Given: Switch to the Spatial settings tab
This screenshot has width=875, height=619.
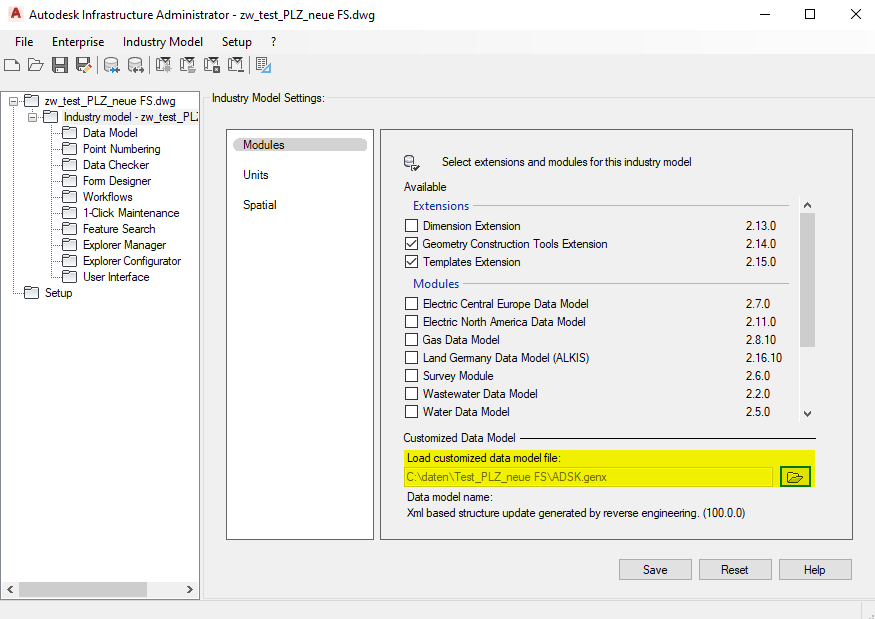Looking at the screenshot, I should tap(259, 205).
